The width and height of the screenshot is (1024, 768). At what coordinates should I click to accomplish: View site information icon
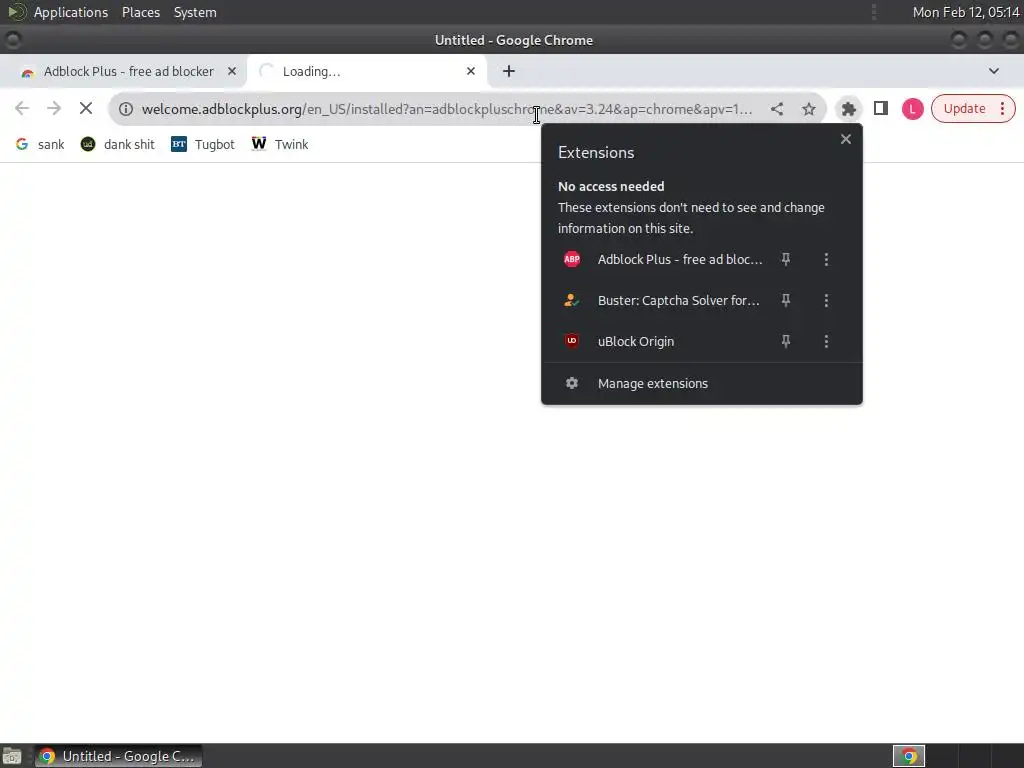(x=126, y=109)
